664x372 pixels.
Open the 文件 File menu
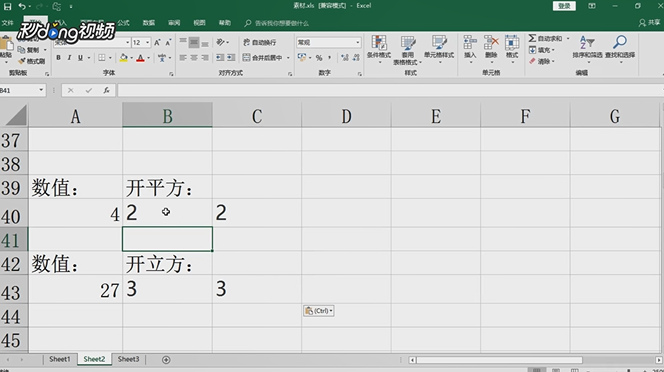click(7, 23)
